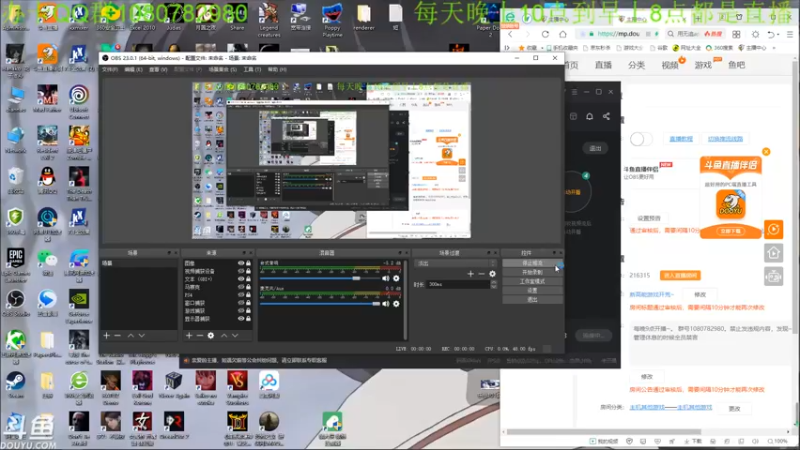The width and height of the screenshot is (800, 450).
Task: Click the room announcement text area on Douyu page
Action: (712, 342)
